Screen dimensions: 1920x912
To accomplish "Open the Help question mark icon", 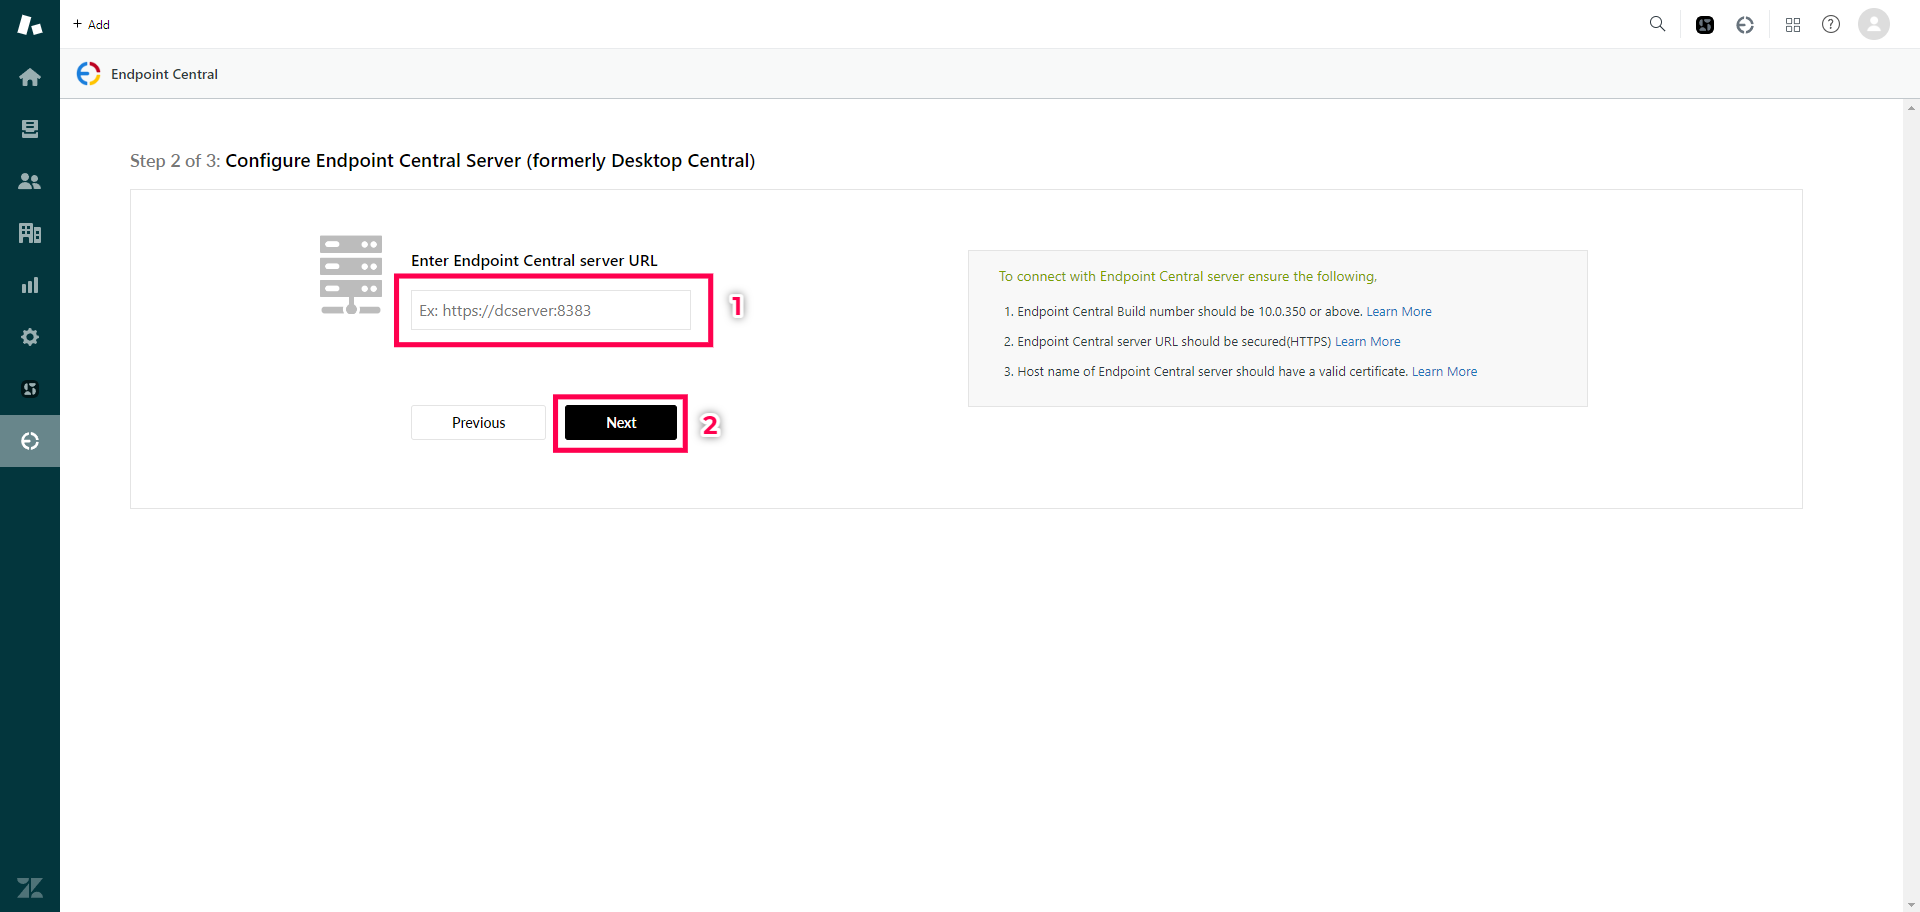I will point(1831,24).
